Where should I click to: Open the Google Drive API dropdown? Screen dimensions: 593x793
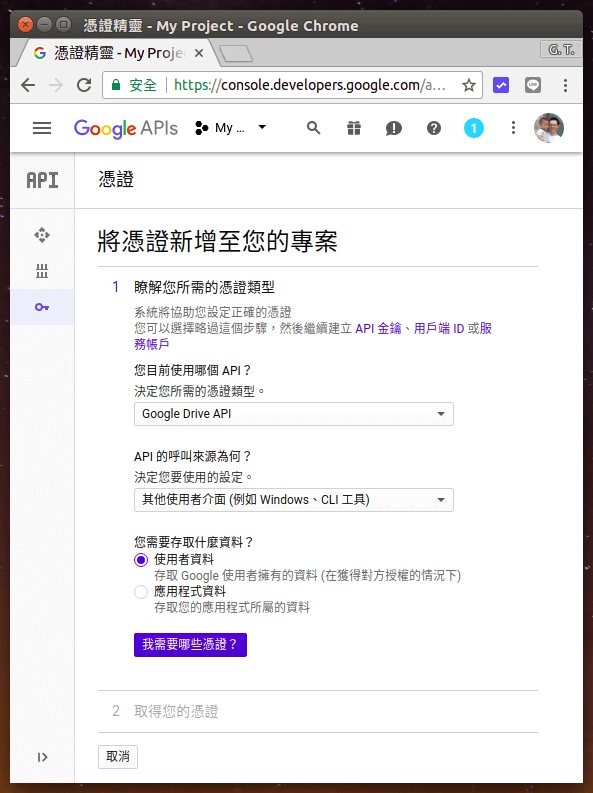pos(294,414)
